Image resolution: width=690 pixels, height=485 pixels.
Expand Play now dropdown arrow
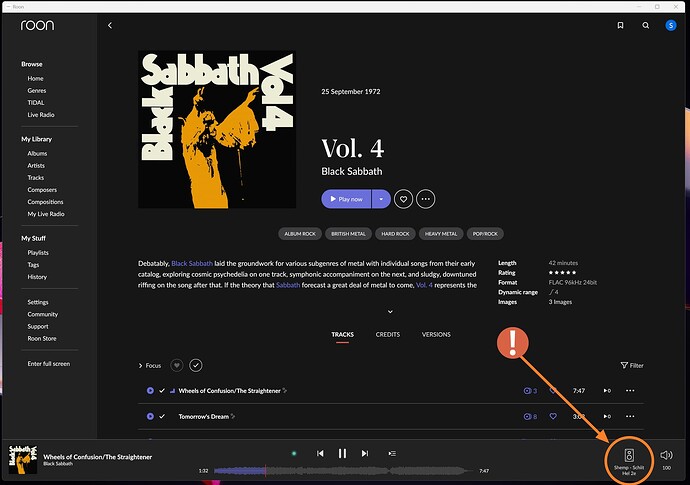tap(381, 199)
